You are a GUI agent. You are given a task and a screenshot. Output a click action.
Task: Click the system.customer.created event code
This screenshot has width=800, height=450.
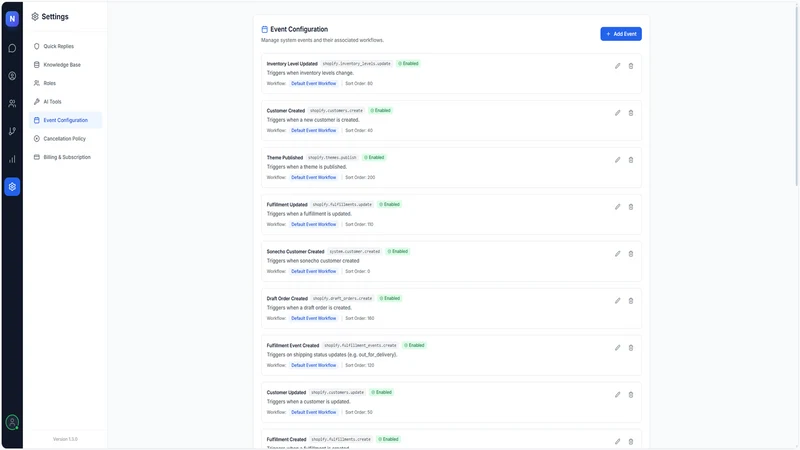coord(355,252)
